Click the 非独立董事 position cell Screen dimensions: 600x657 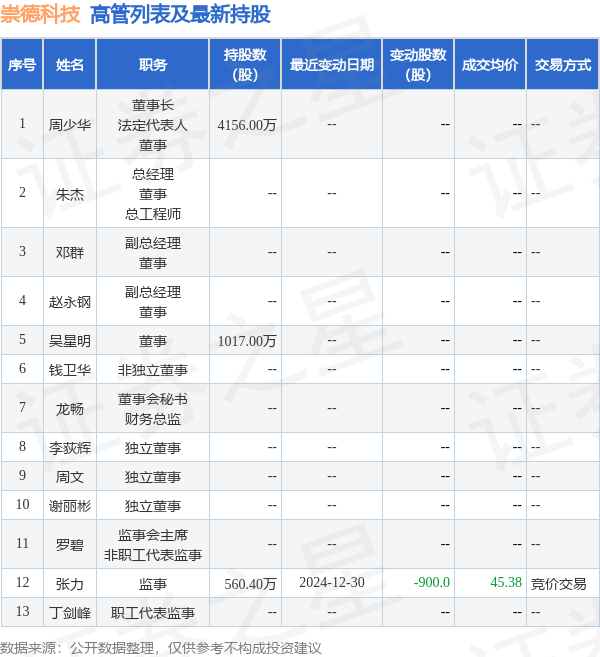[x=153, y=370]
